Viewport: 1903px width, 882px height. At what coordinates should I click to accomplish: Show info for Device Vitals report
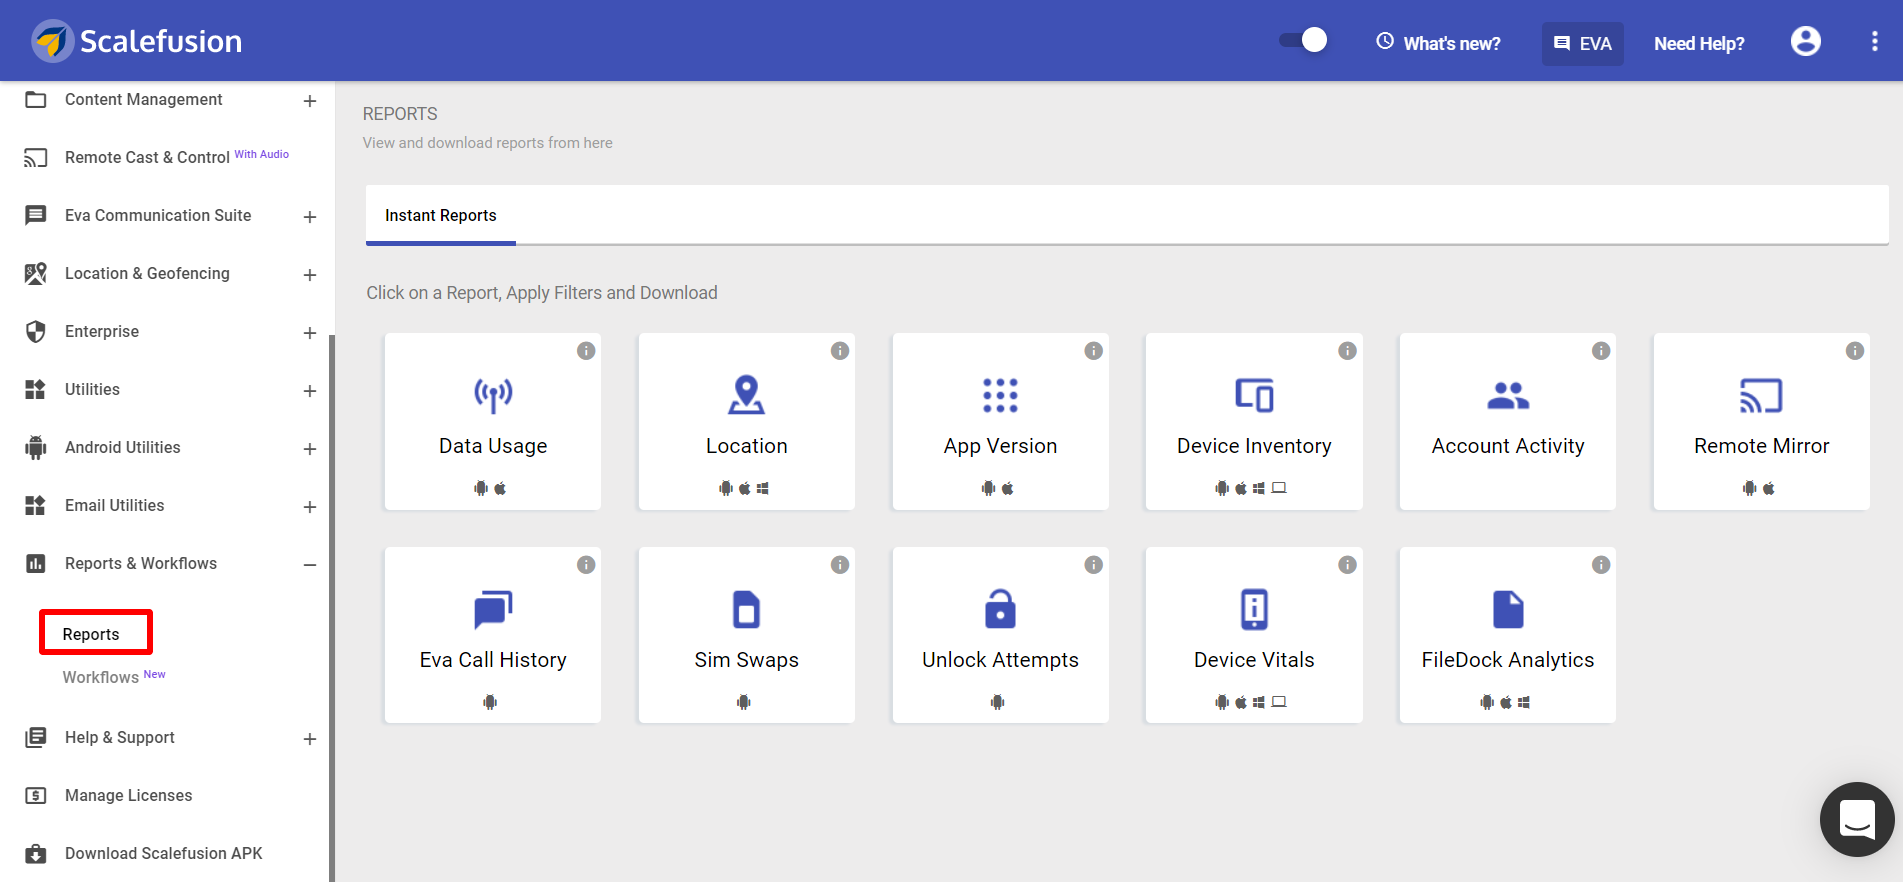pos(1347,564)
